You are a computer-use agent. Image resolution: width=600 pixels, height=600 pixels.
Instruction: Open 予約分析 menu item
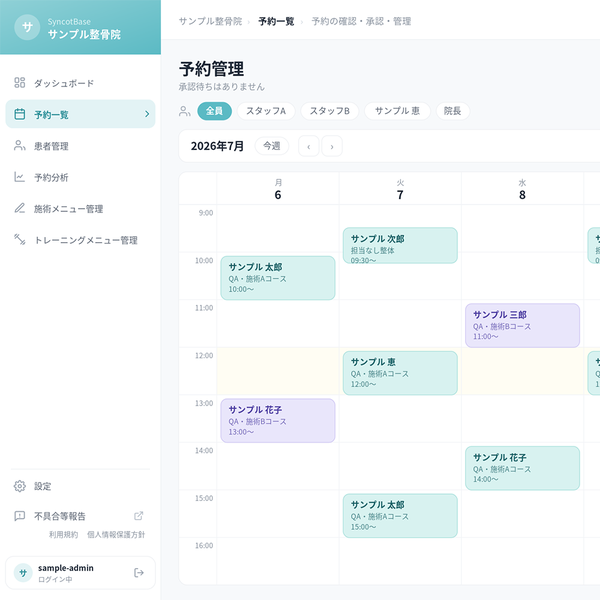(80, 177)
